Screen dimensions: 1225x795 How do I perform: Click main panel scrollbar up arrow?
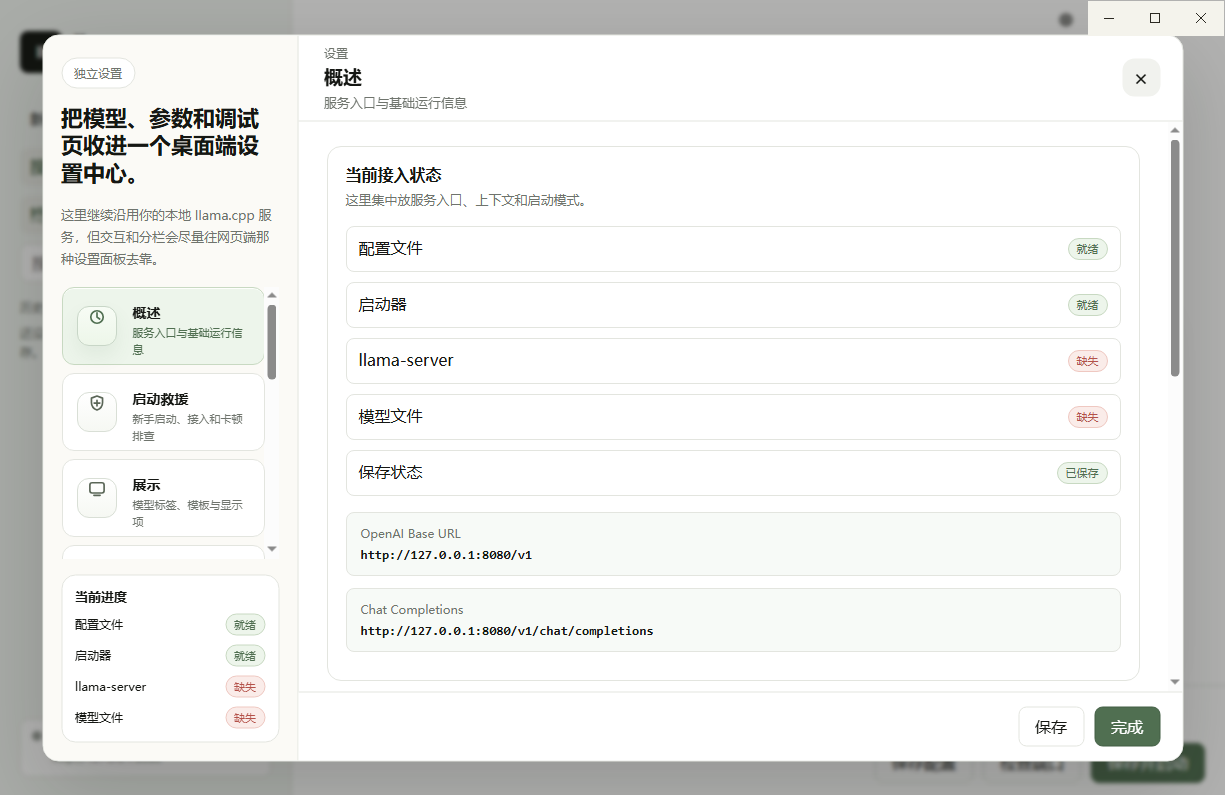[x=1175, y=130]
